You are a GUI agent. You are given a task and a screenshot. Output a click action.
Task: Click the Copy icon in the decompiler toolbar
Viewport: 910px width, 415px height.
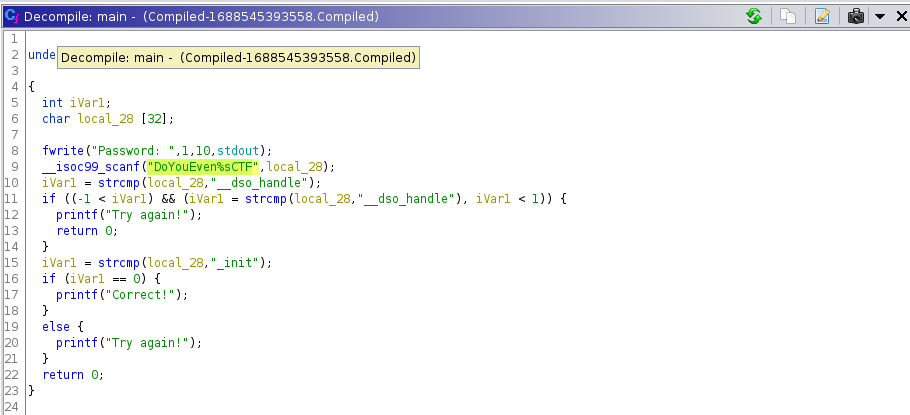point(788,16)
